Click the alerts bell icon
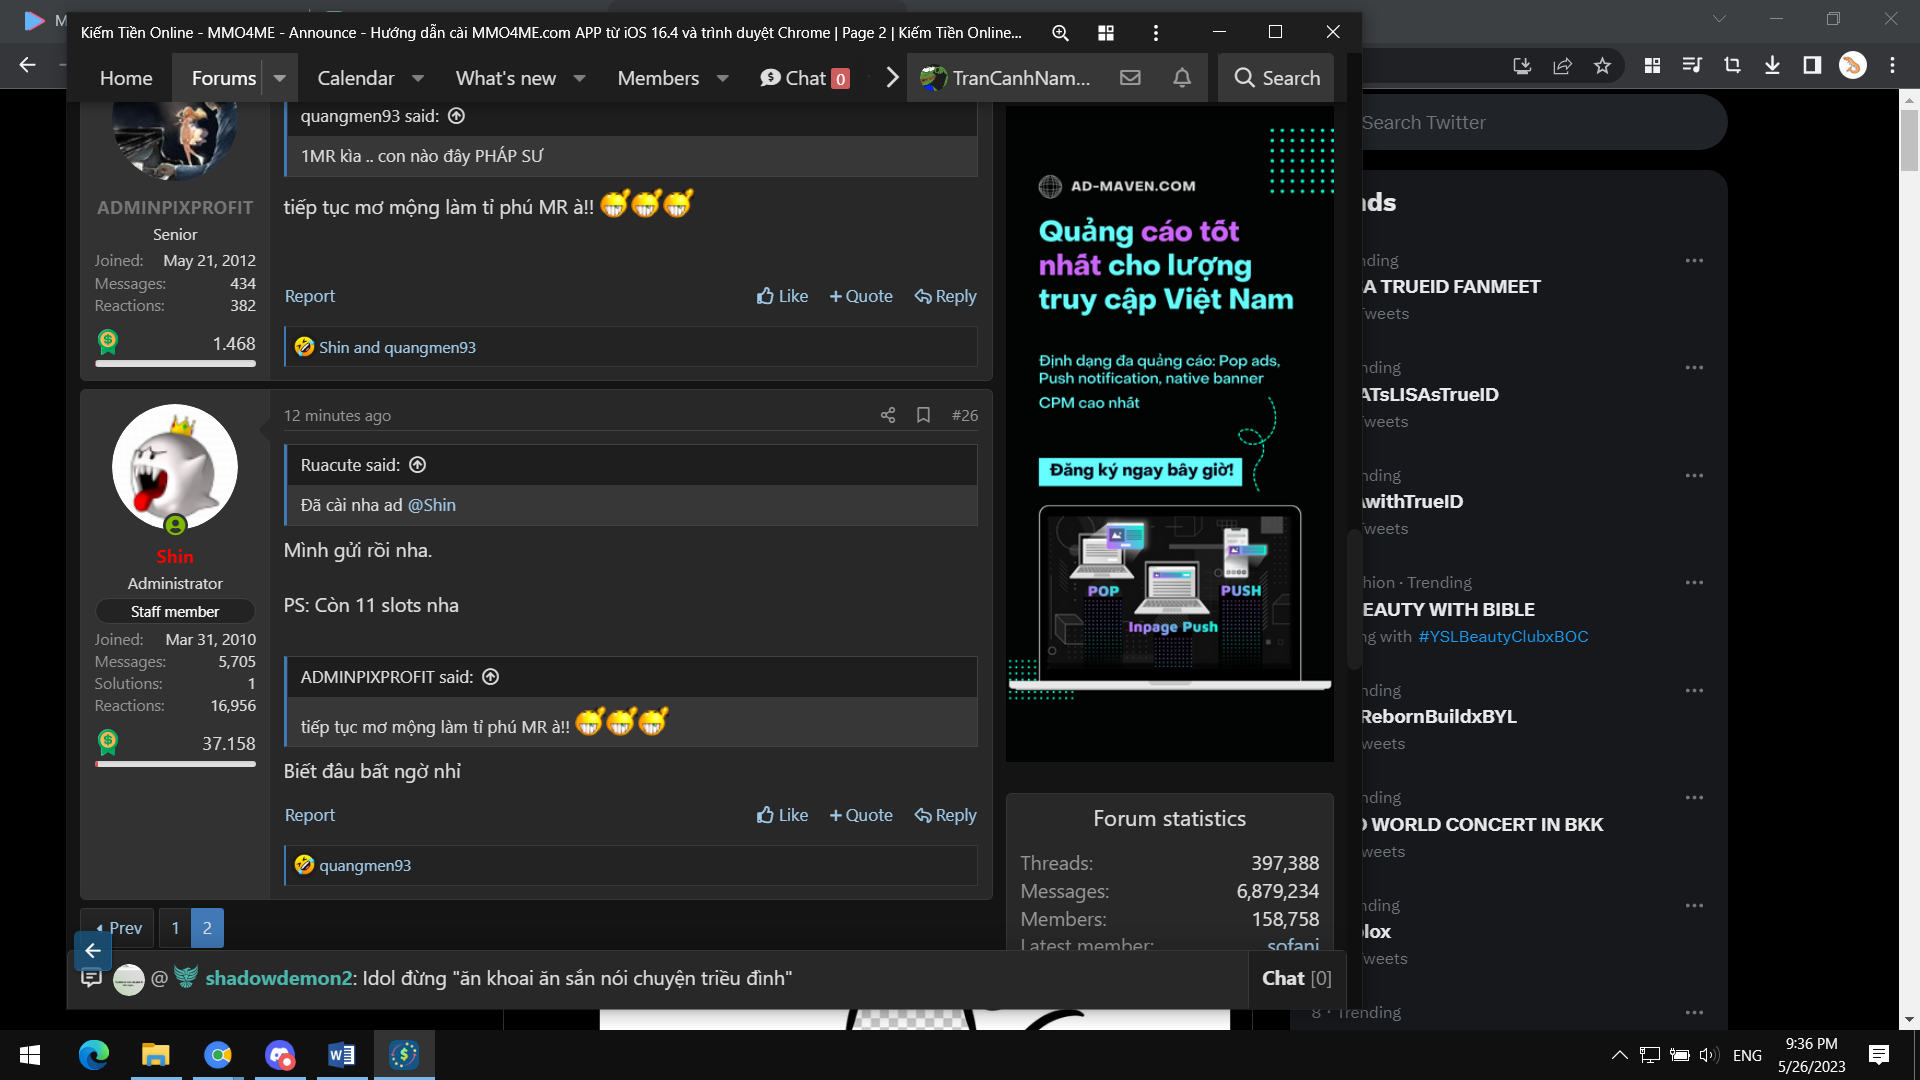This screenshot has width=1920, height=1080. tap(1182, 78)
